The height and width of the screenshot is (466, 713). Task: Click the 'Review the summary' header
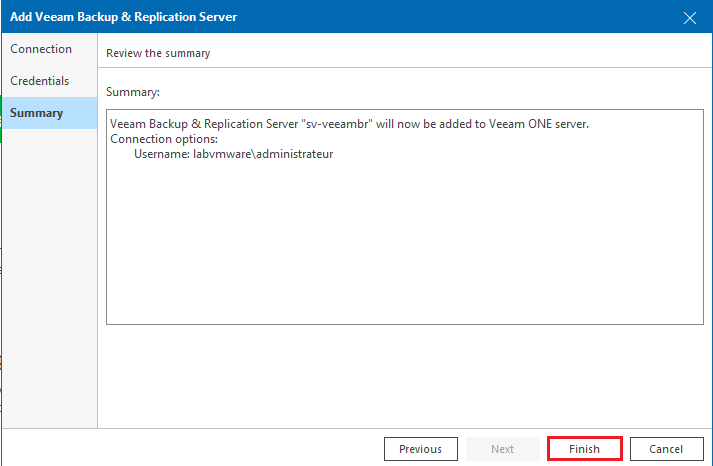click(x=158, y=53)
